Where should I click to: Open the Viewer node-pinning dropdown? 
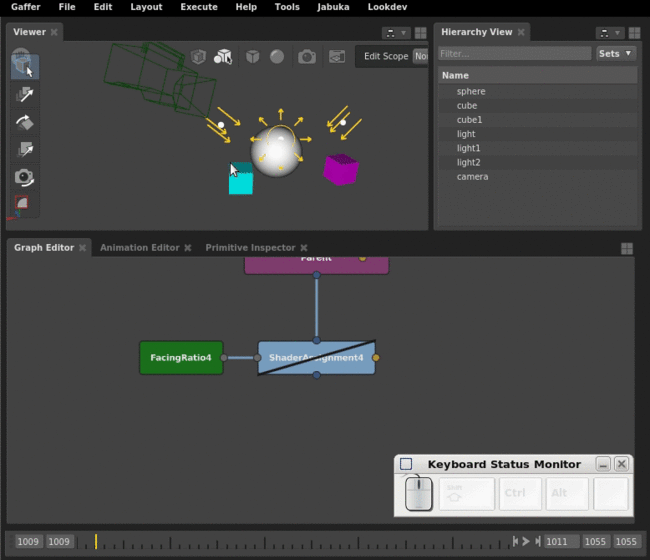[396, 33]
